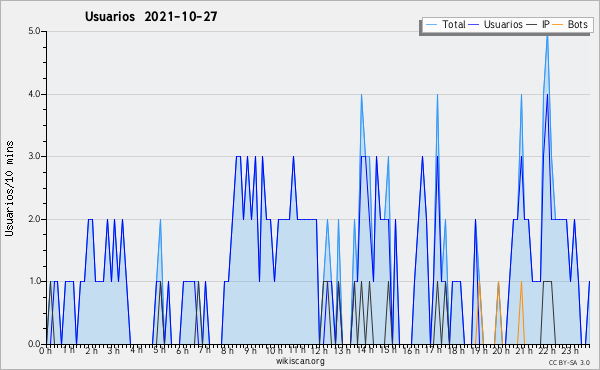The width and height of the screenshot is (600, 370).
Task: Click the light blue Total legend line
Action: click(432, 25)
